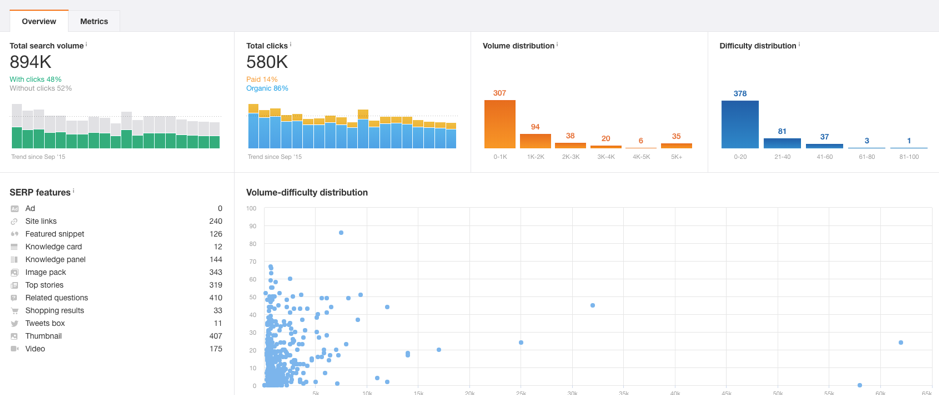Click the 894K total search volume value
The width and height of the screenshot is (939, 395).
click(x=31, y=62)
